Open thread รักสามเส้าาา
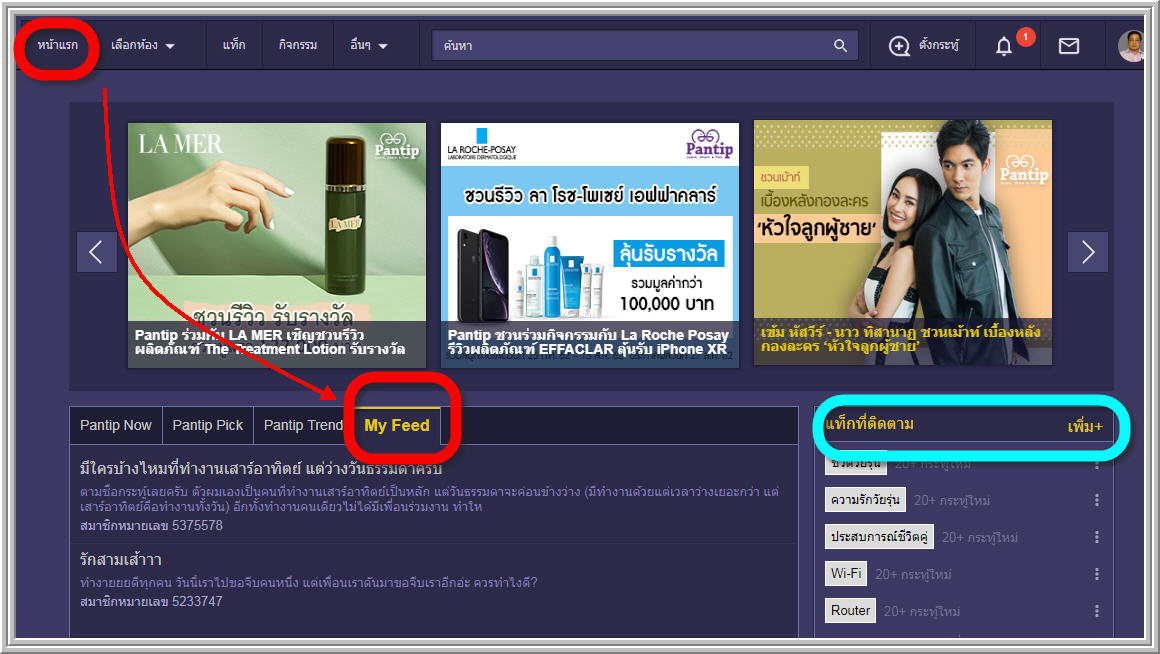Screen dimensions: 1160x654 click(x=121, y=559)
